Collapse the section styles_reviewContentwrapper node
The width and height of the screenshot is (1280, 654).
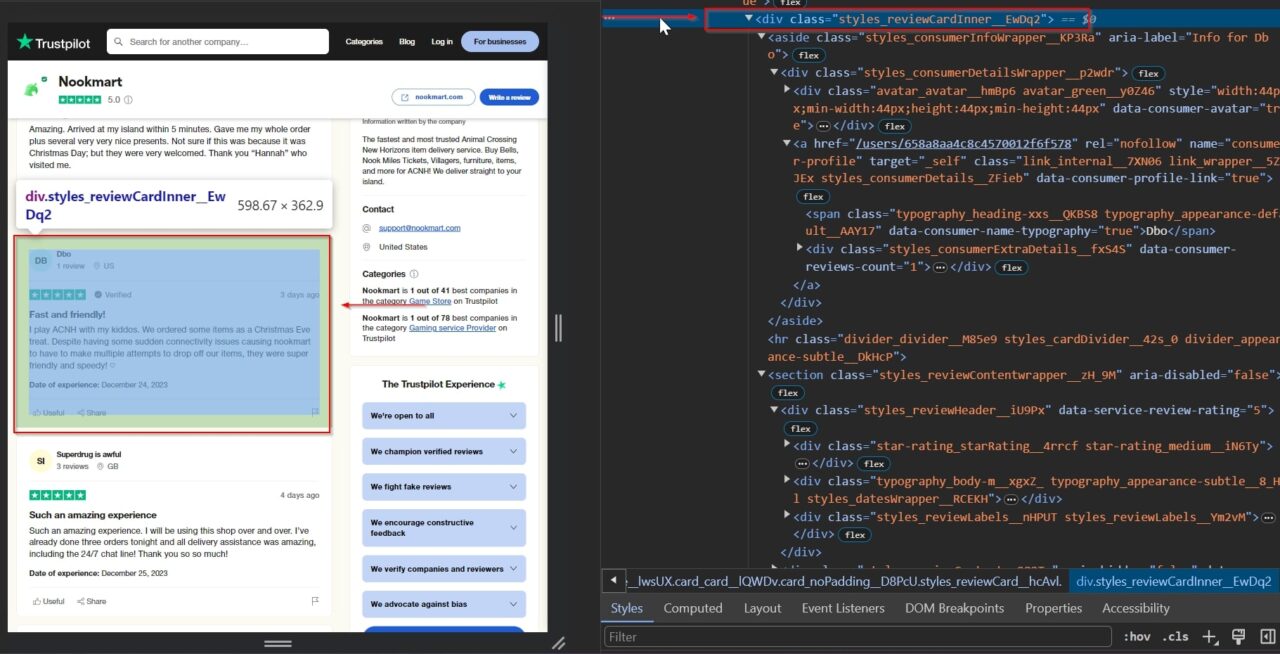[x=761, y=375]
